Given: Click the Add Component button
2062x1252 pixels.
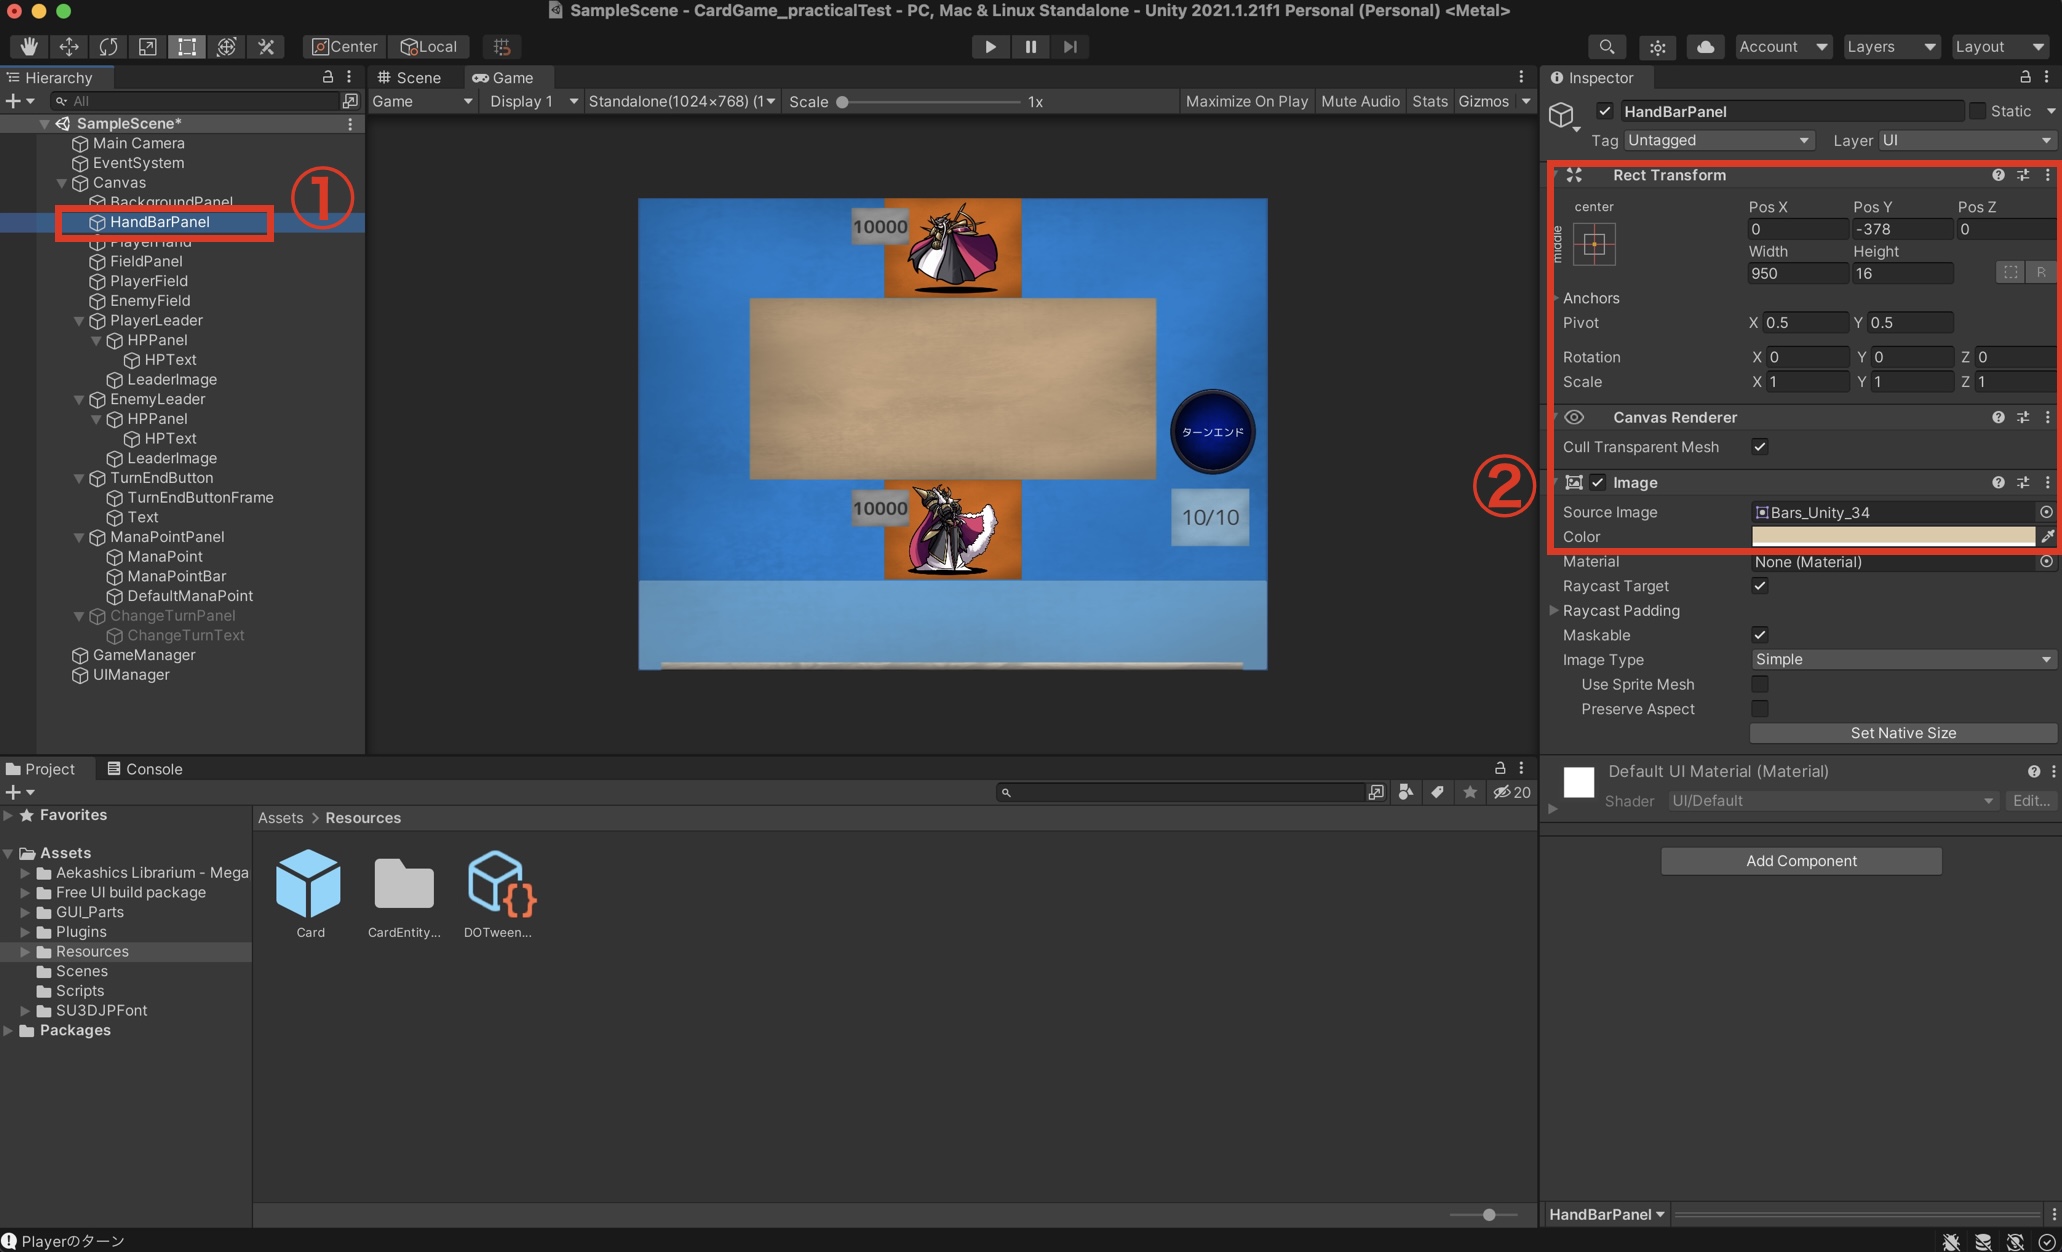Looking at the screenshot, I should point(1801,861).
